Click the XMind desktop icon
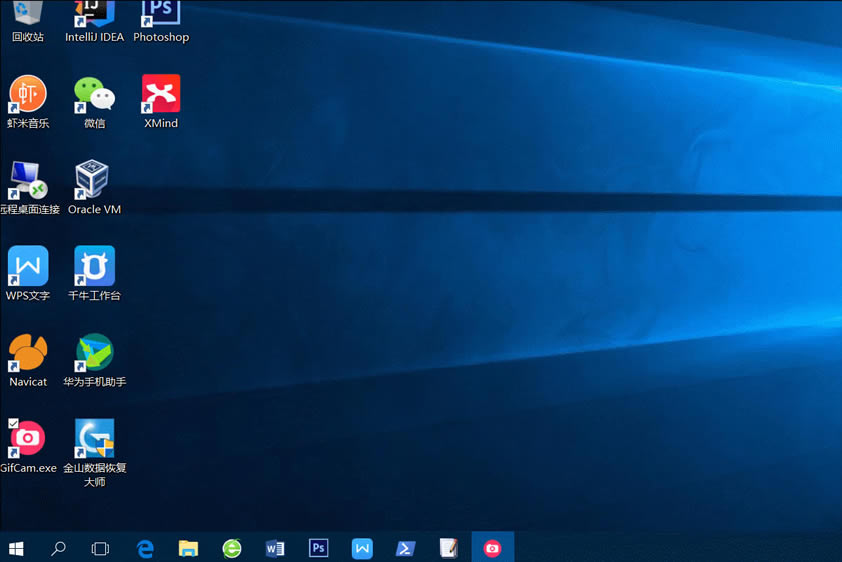The image size is (842, 562). pos(161,95)
